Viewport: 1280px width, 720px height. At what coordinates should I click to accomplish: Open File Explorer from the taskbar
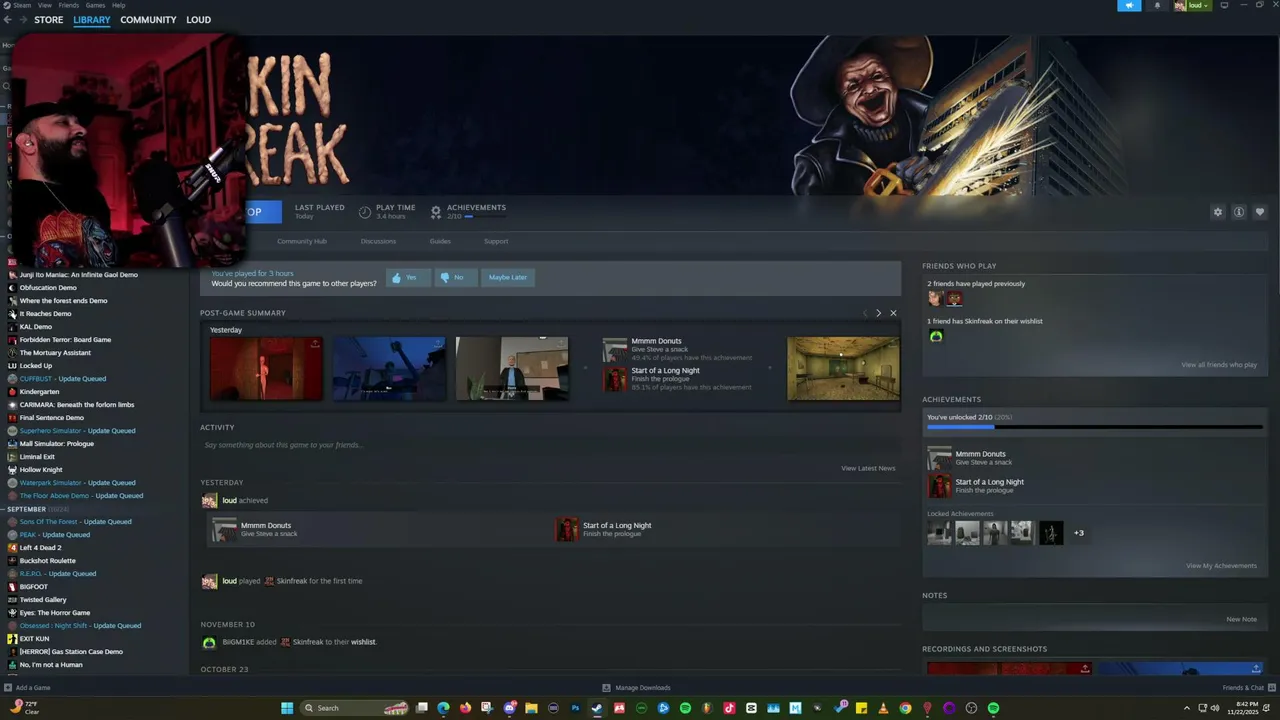pyautogui.click(x=531, y=708)
